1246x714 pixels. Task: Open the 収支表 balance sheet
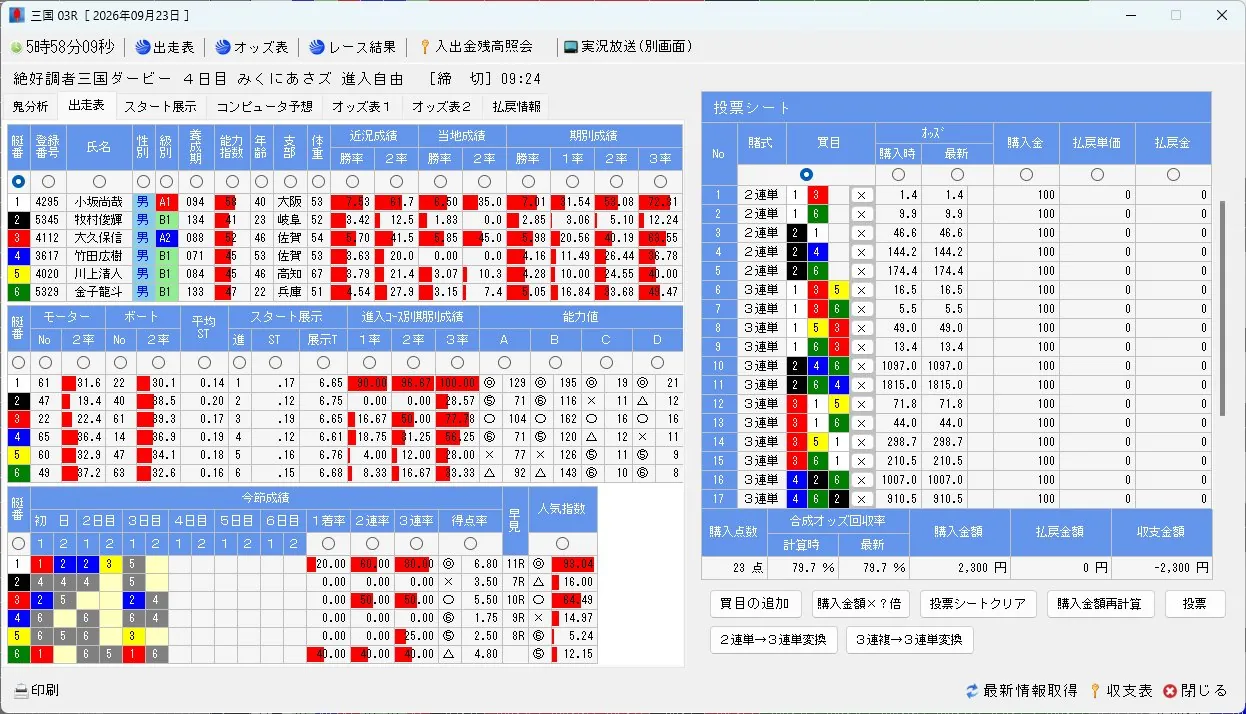[1121, 691]
